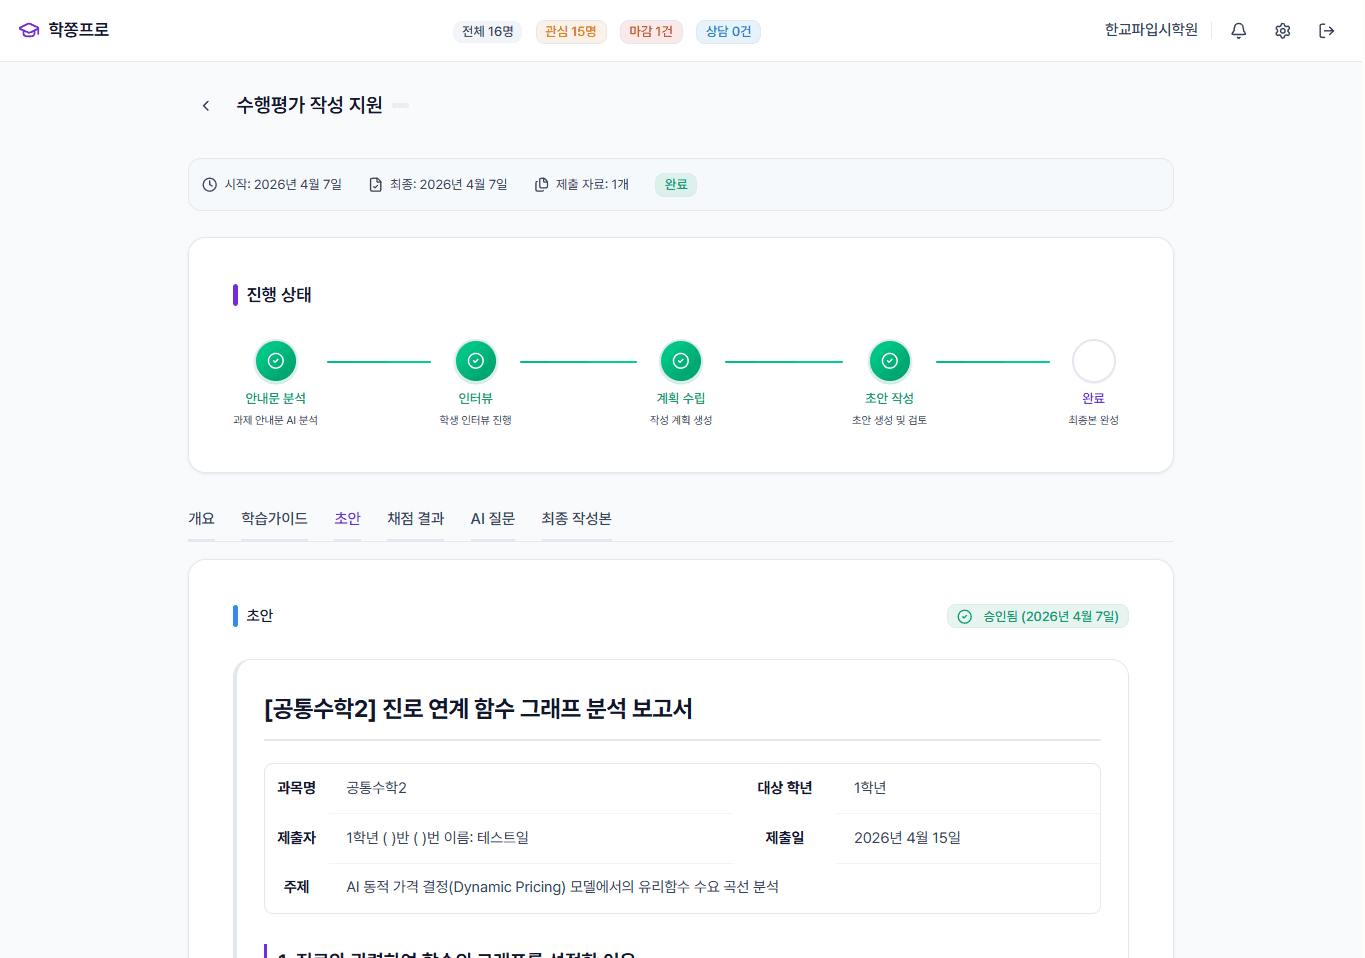Click the 작성 계획 생성 caption
The image size is (1365, 958).
(x=681, y=421)
